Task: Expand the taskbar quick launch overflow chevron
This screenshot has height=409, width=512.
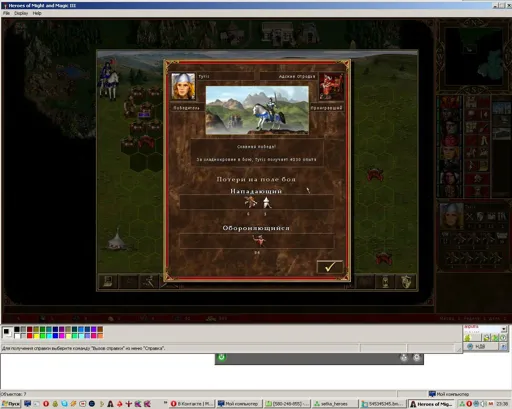Action: point(165,403)
